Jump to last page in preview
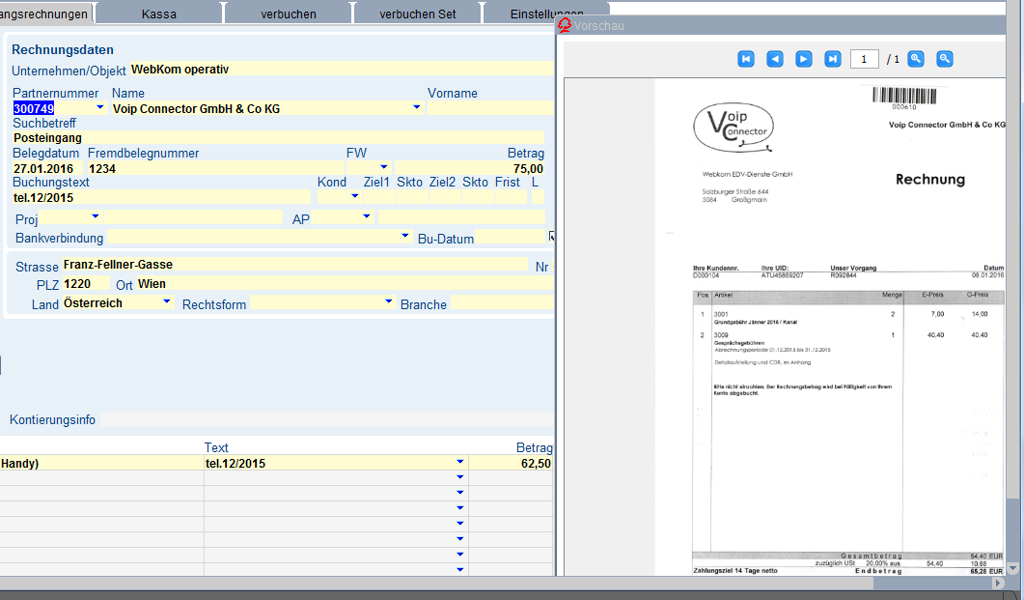This screenshot has height=600, width=1024. point(833,59)
